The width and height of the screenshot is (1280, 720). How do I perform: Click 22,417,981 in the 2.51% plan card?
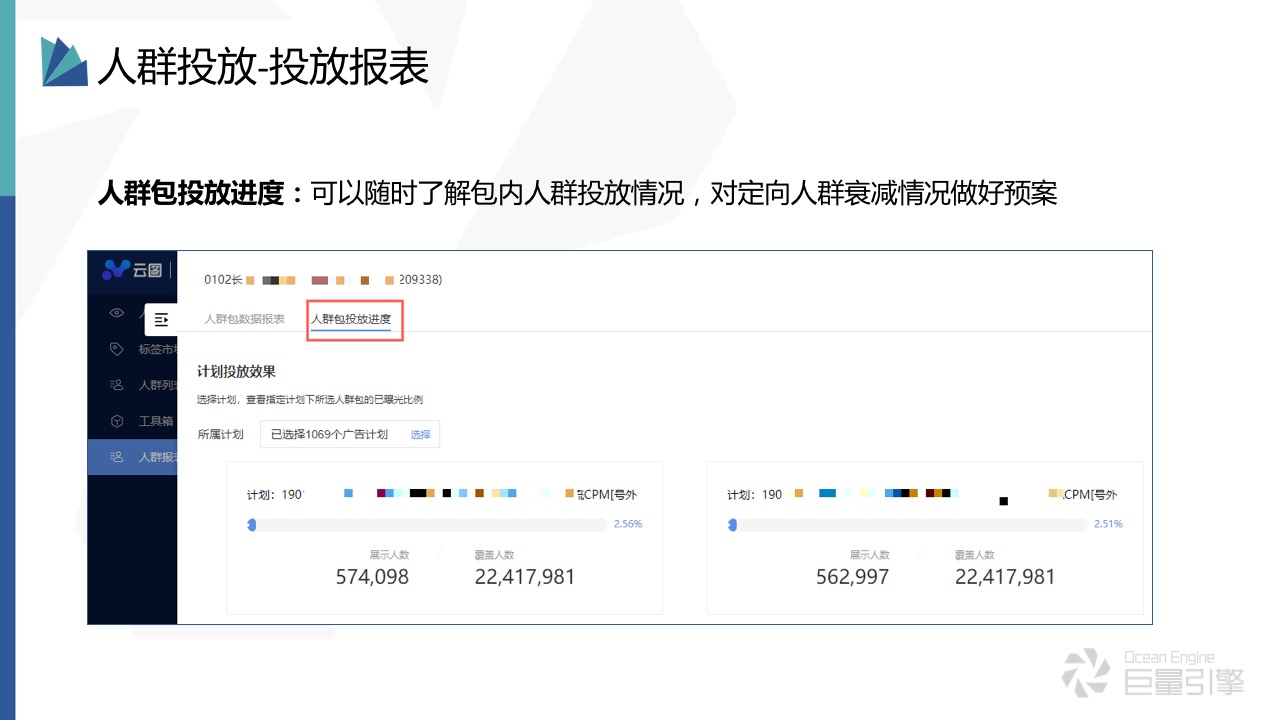click(x=1005, y=577)
